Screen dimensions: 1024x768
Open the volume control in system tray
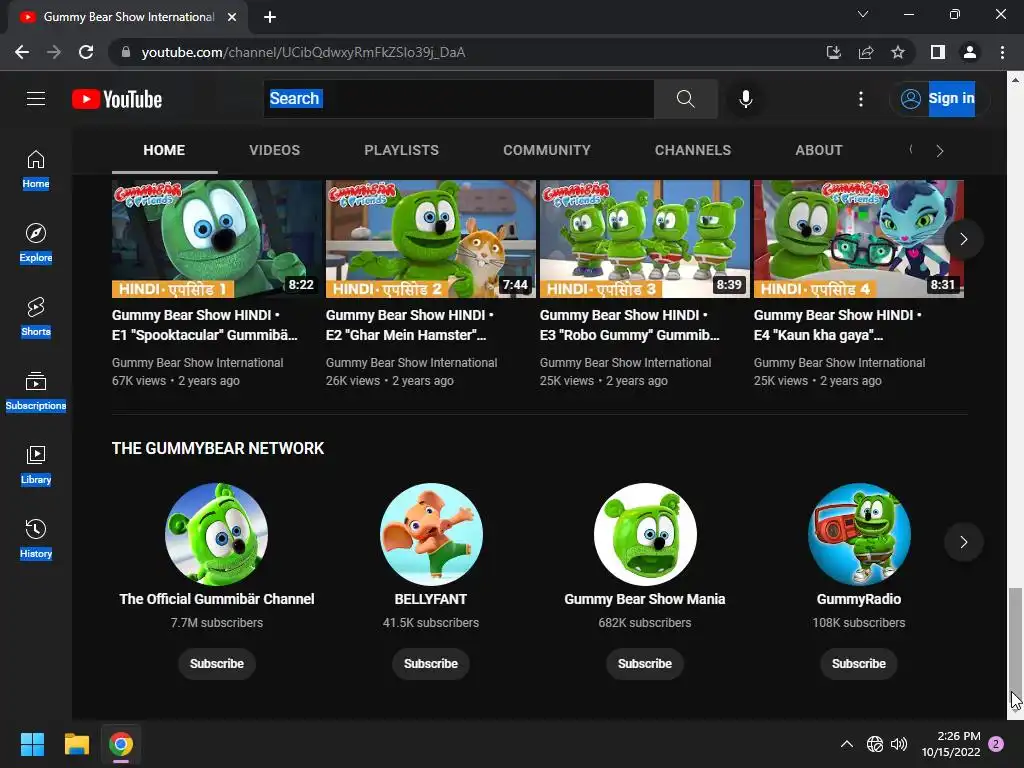tap(899, 744)
